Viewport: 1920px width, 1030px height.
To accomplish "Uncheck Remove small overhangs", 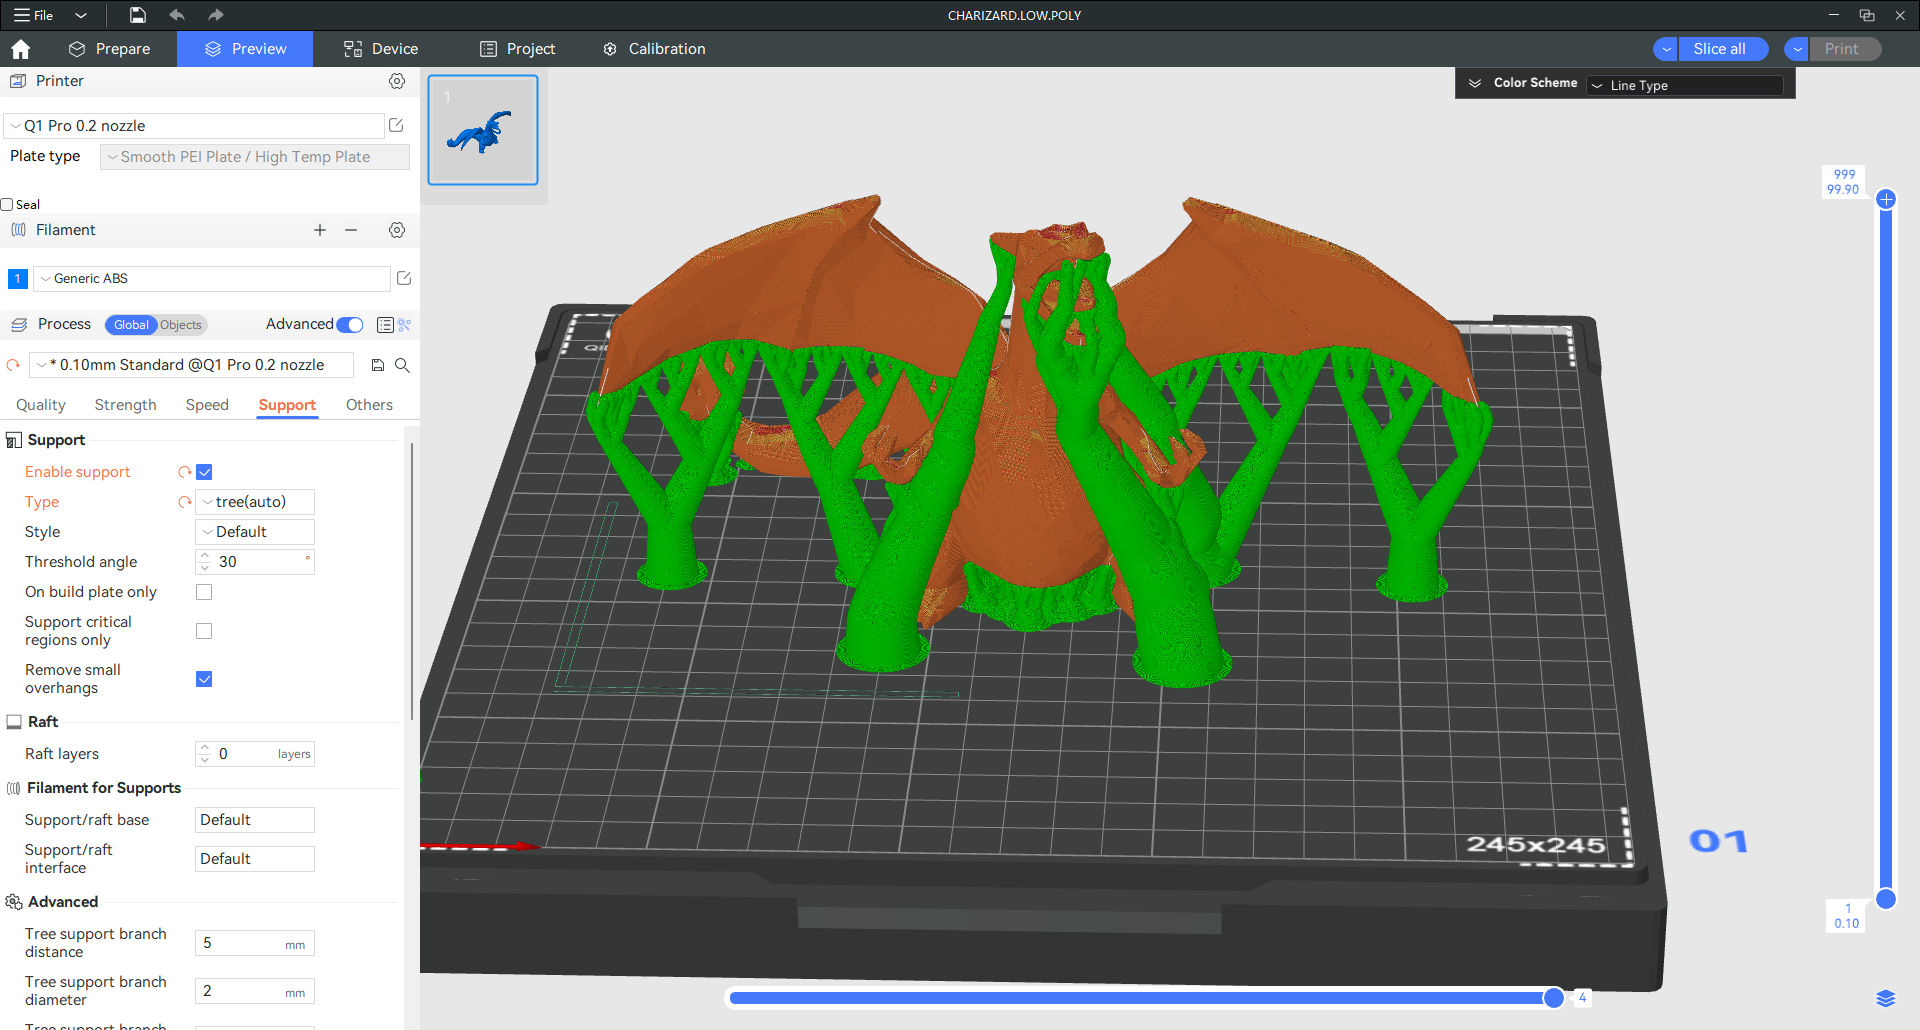I will tap(204, 679).
